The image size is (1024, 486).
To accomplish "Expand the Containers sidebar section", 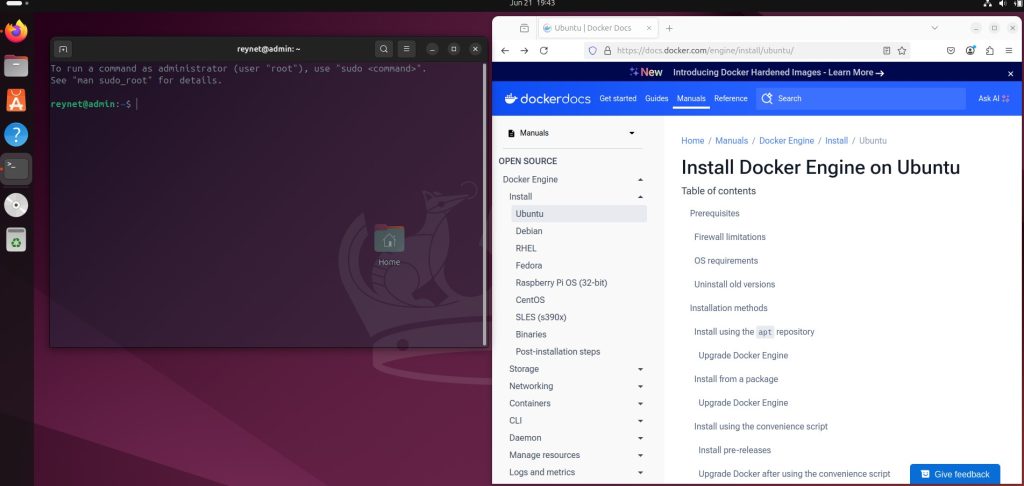I will tap(640, 404).
